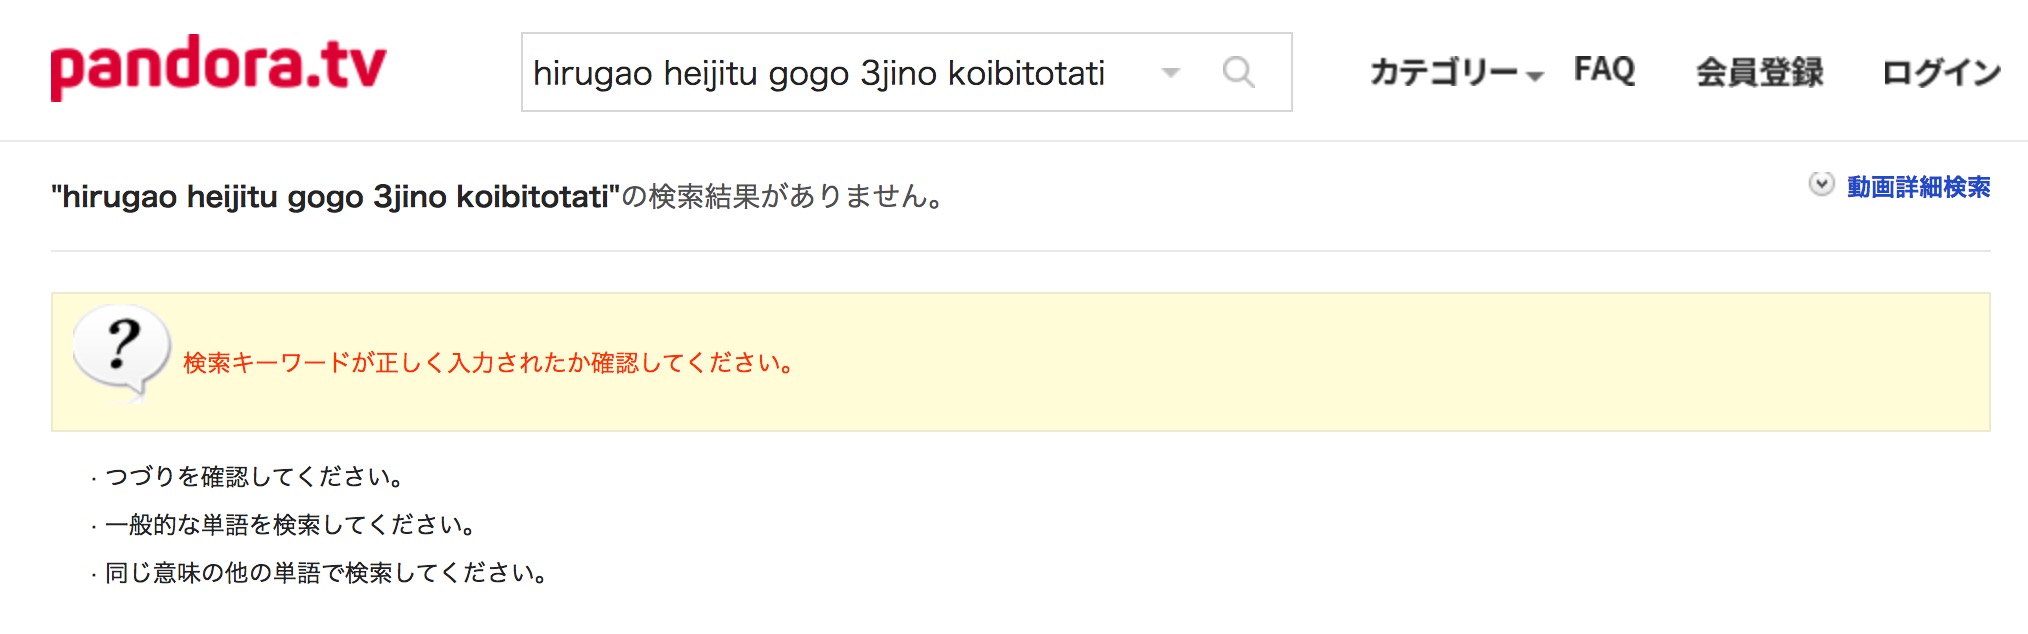Go to 会員登録 sign-up
This screenshot has height=634, width=2028.
coord(1759,72)
